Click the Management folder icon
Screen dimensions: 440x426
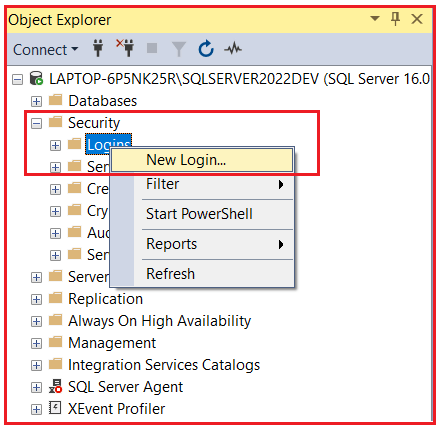(x=56, y=342)
